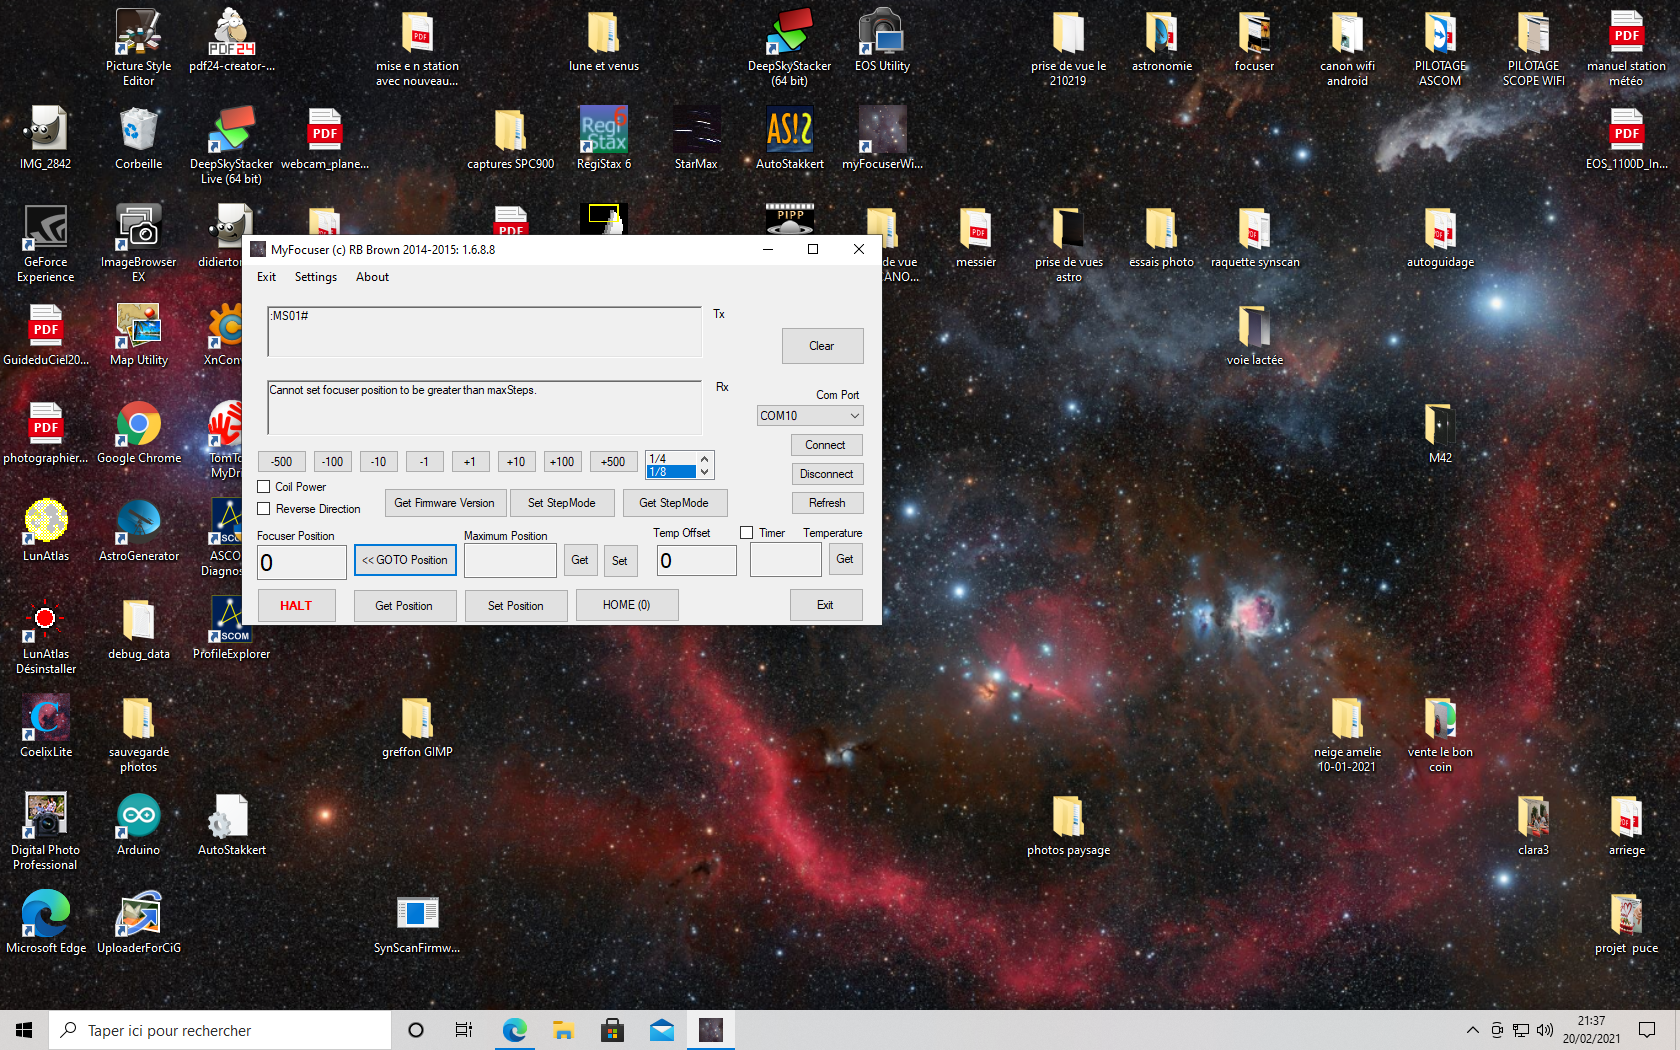This screenshot has height=1050, width=1680.
Task: Launch StarMax from the desktop
Action: 696,138
